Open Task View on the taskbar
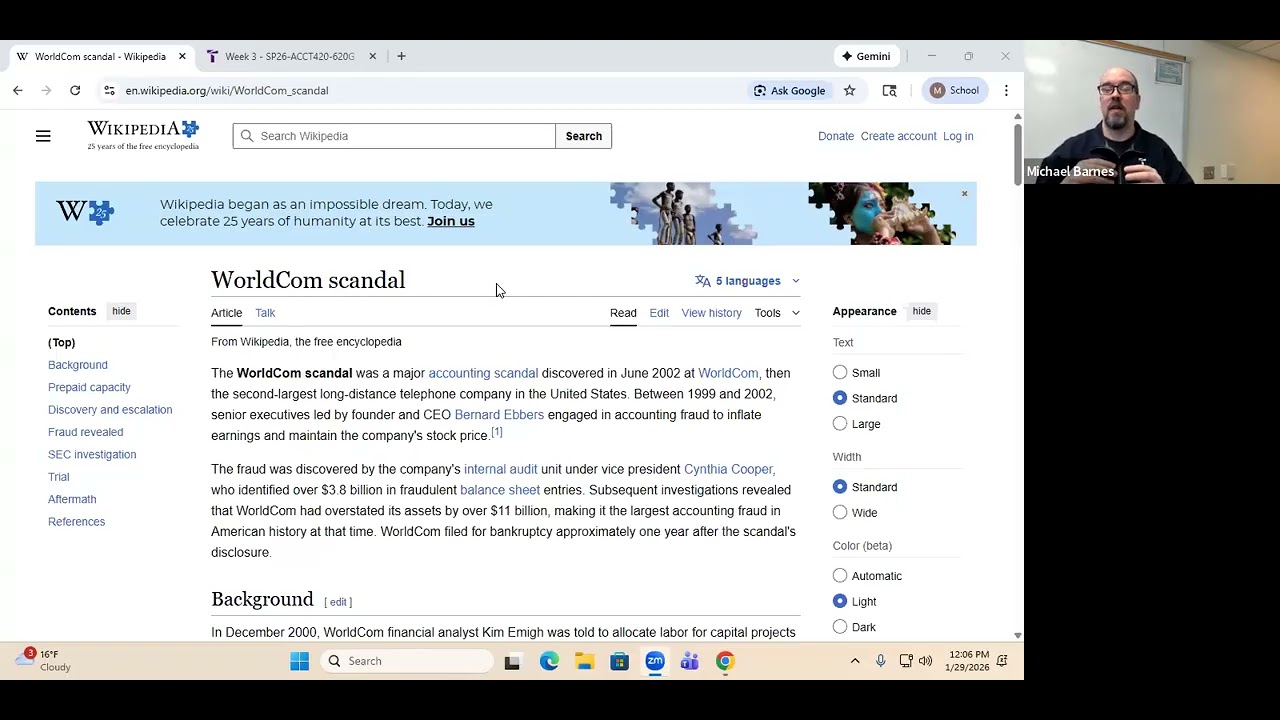The image size is (1280, 720). (512, 661)
